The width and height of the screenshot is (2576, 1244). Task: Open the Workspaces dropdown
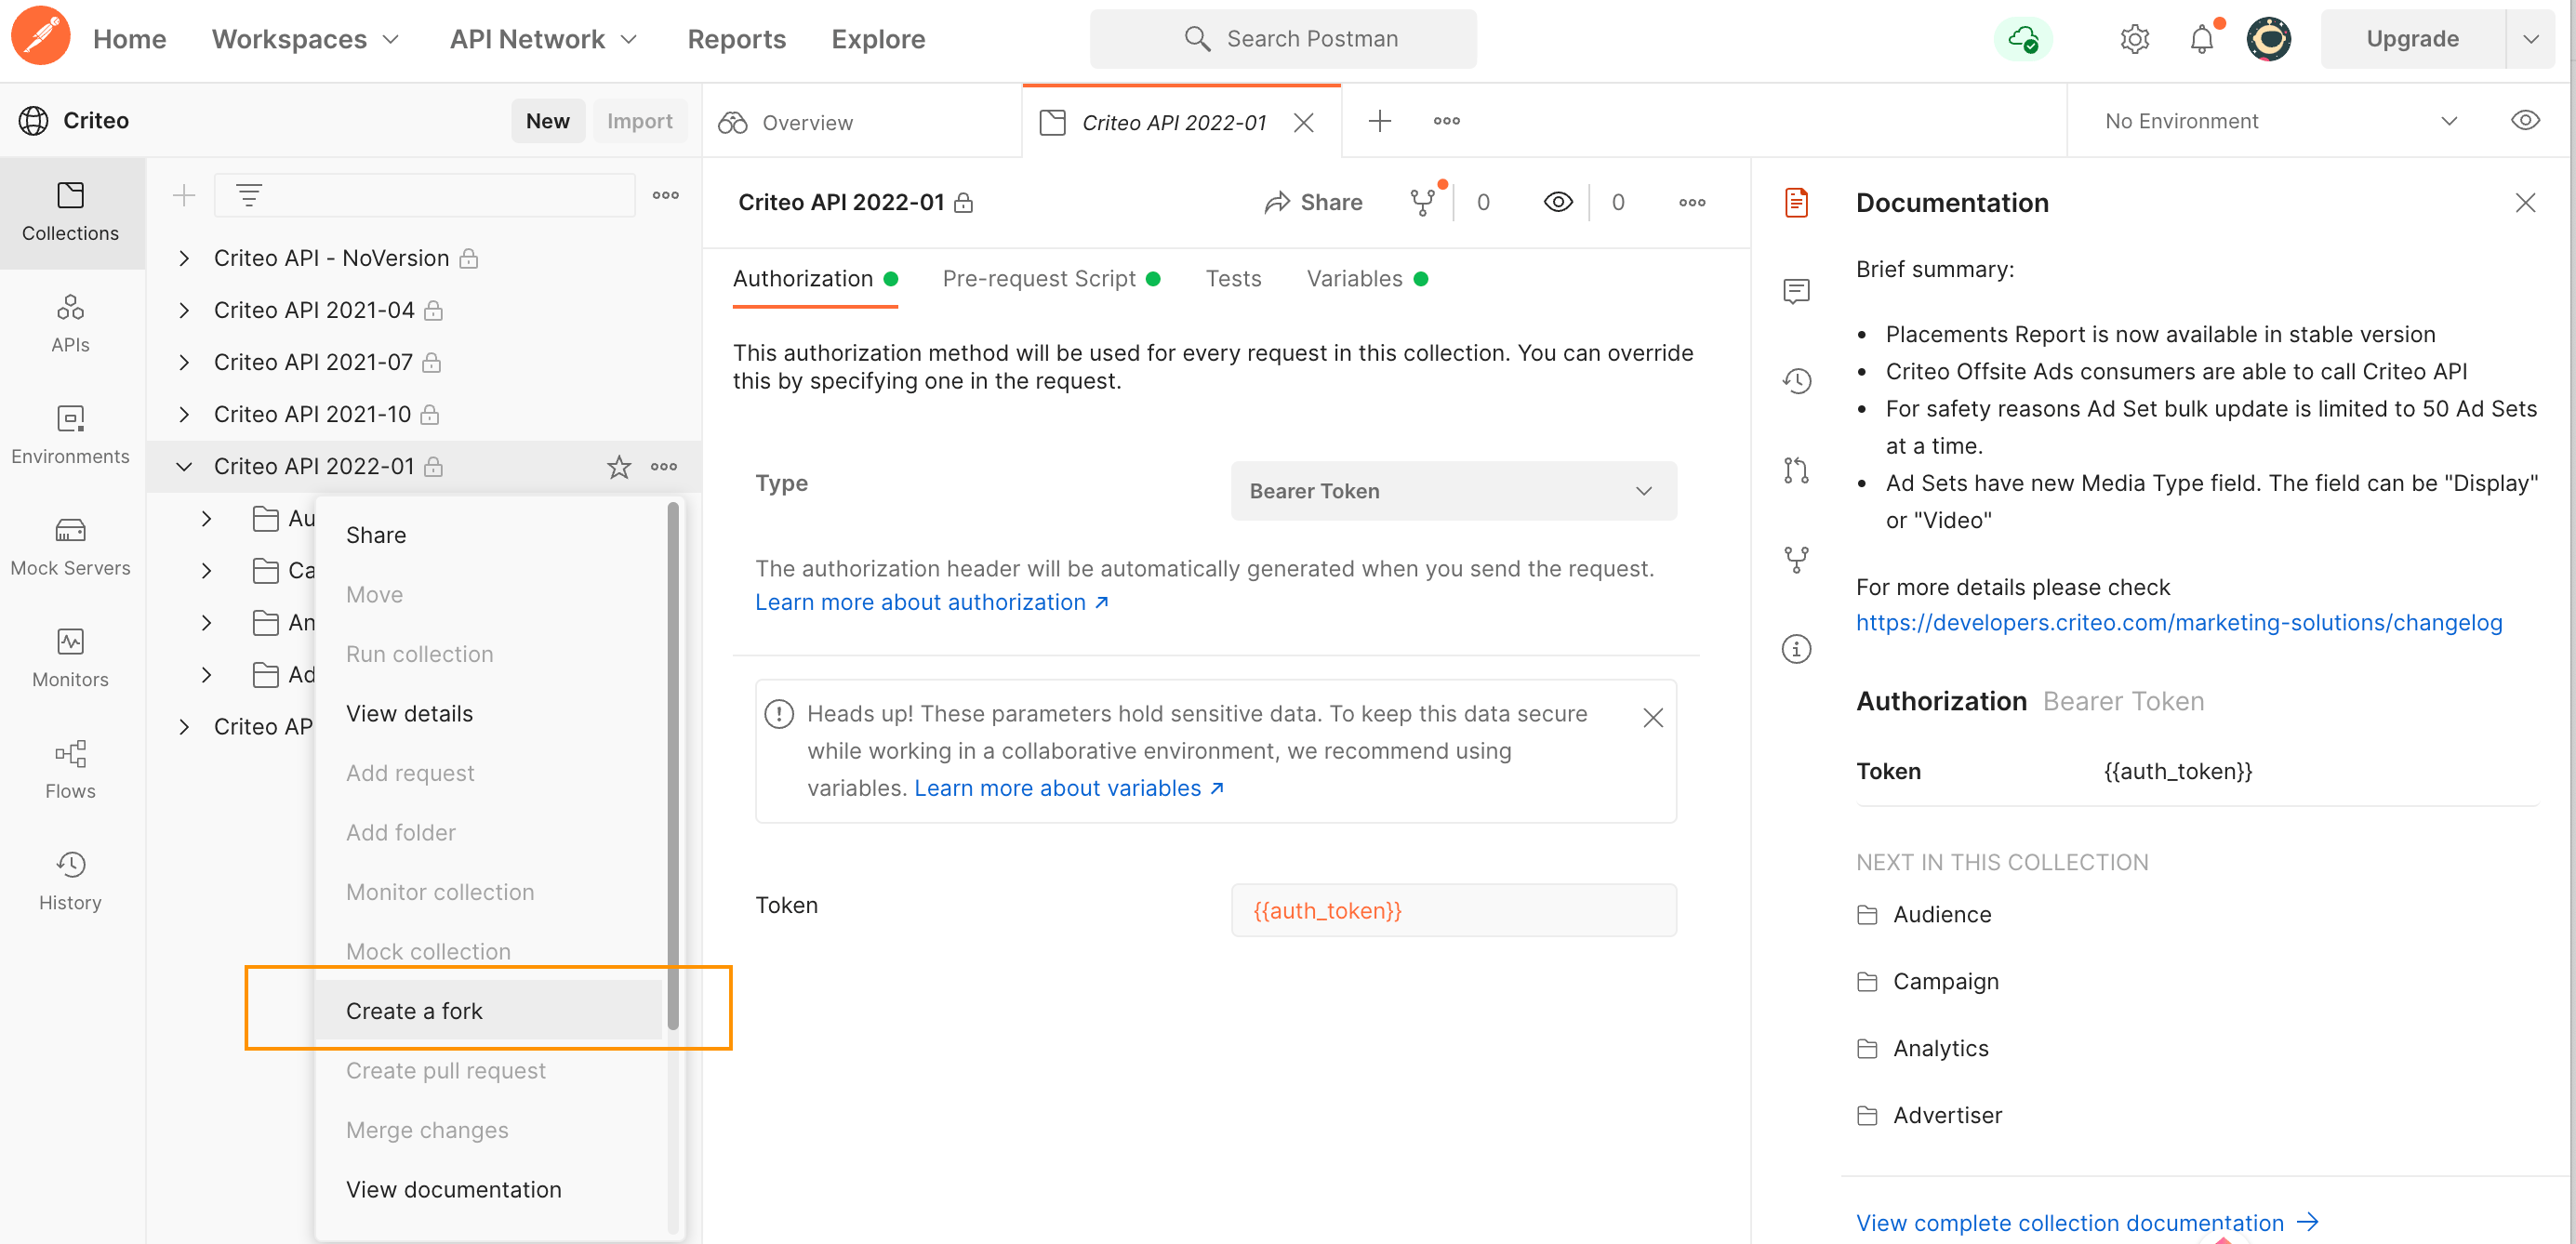[x=306, y=39]
